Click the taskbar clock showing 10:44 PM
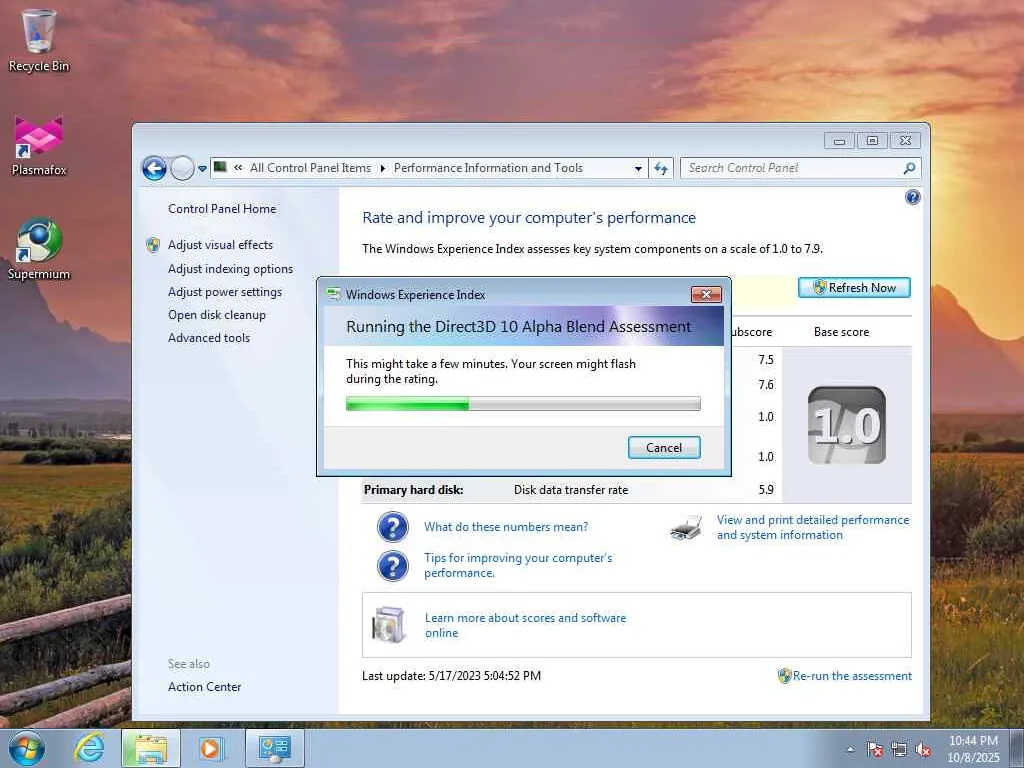The width and height of the screenshot is (1024, 768). point(973,749)
